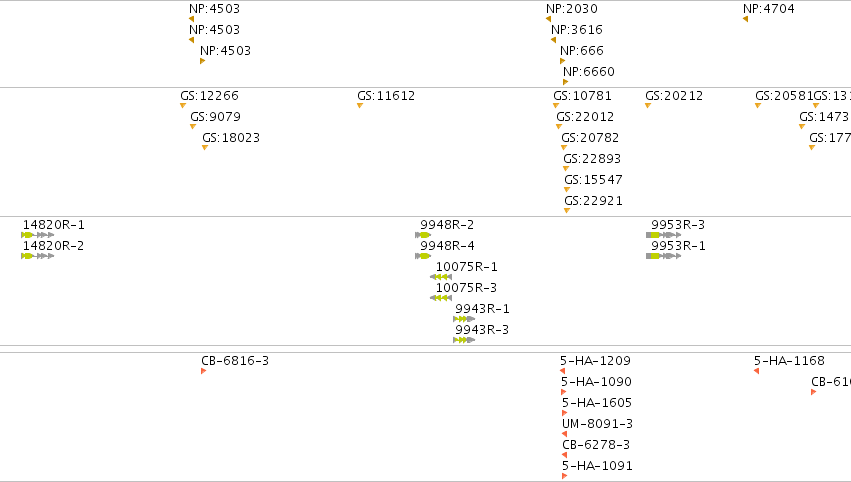Click the GS:15547 label
This screenshot has width=851, height=482.
pos(593,180)
